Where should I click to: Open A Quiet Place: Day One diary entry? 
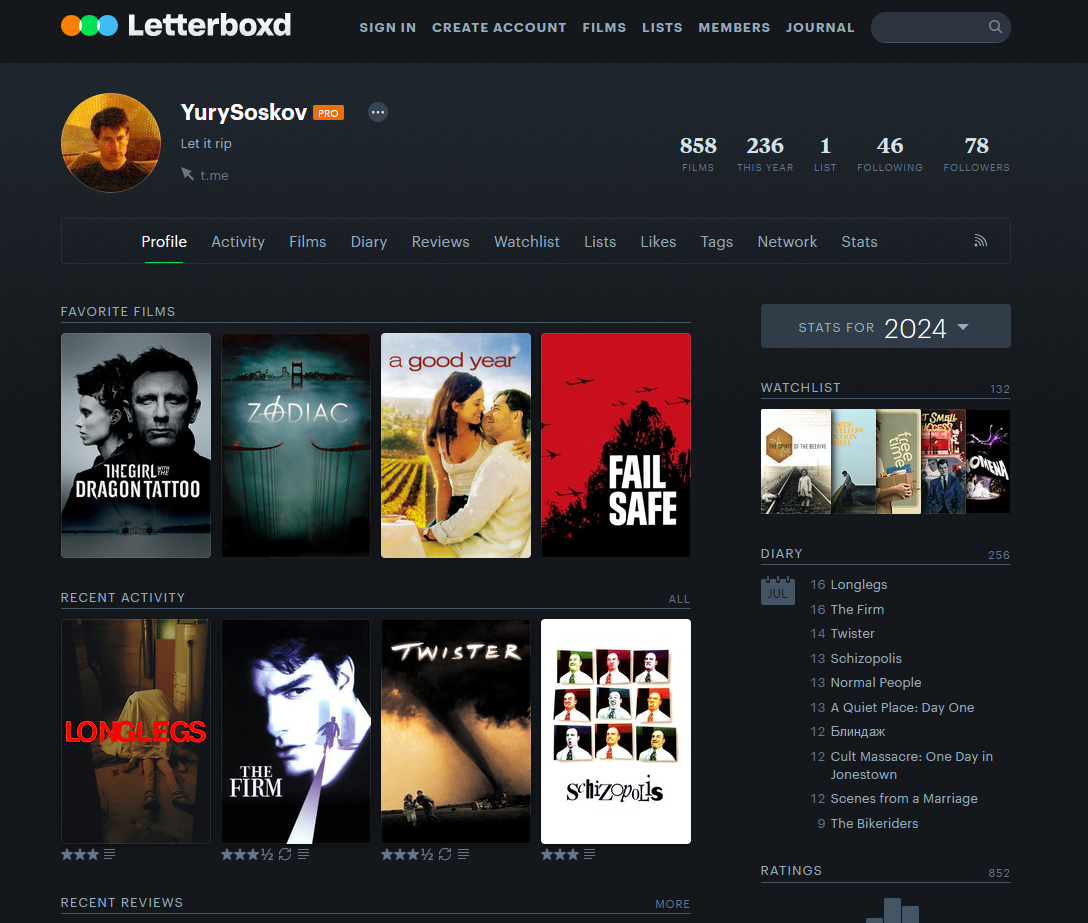click(902, 707)
